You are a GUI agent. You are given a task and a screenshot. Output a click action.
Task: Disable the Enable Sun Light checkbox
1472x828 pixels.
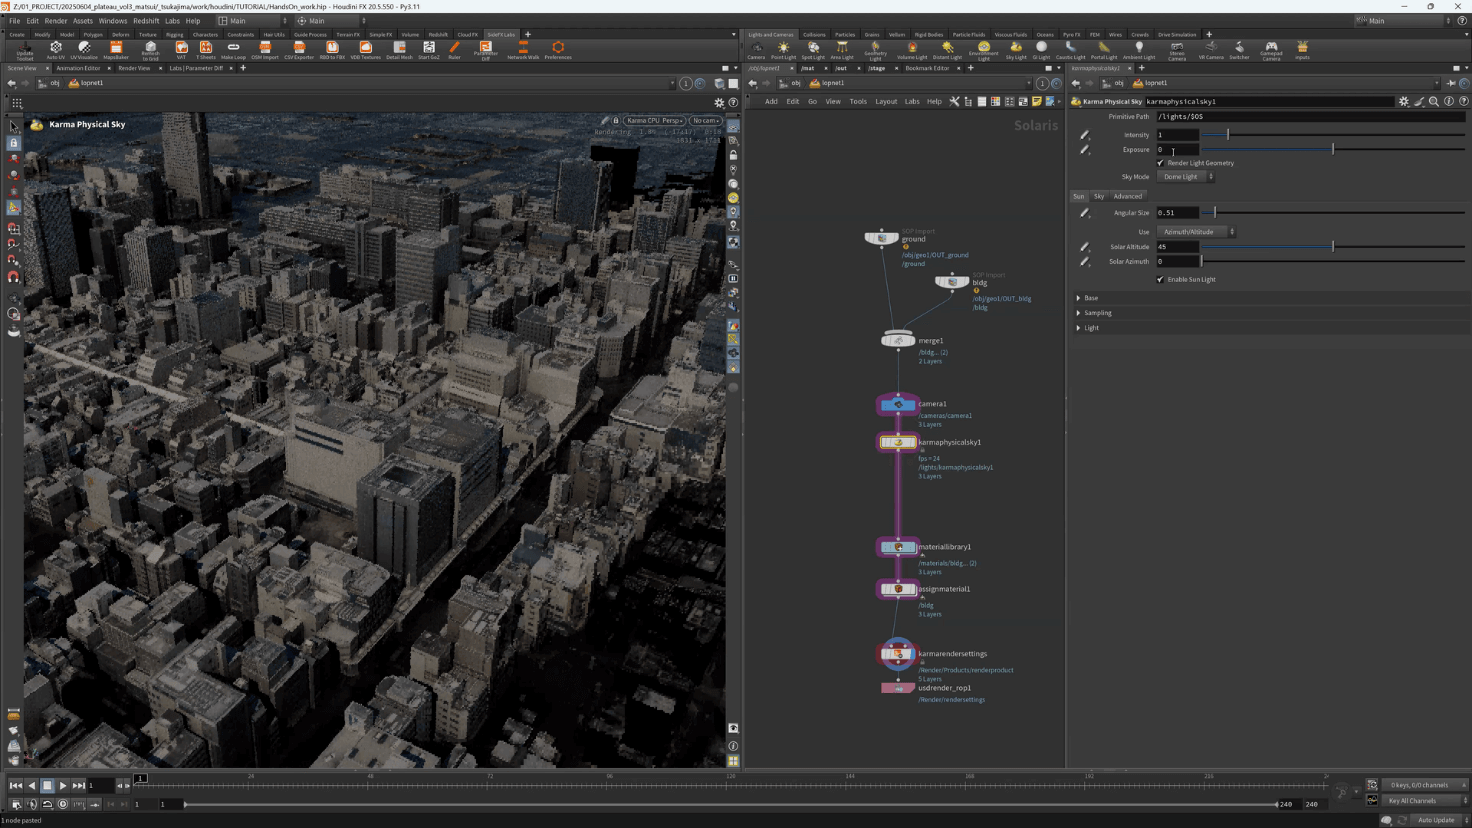[x=1161, y=280]
